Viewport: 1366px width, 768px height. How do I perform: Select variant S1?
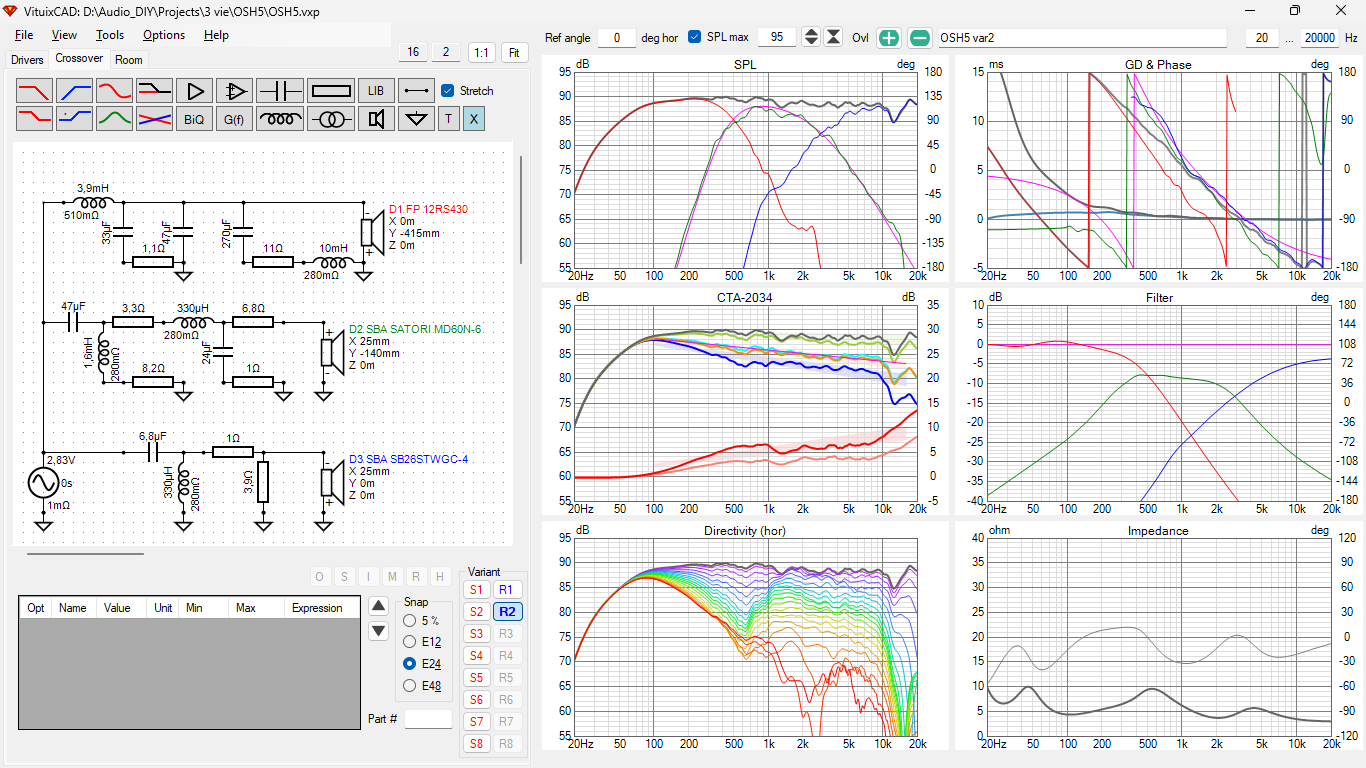click(x=476, y=590)
